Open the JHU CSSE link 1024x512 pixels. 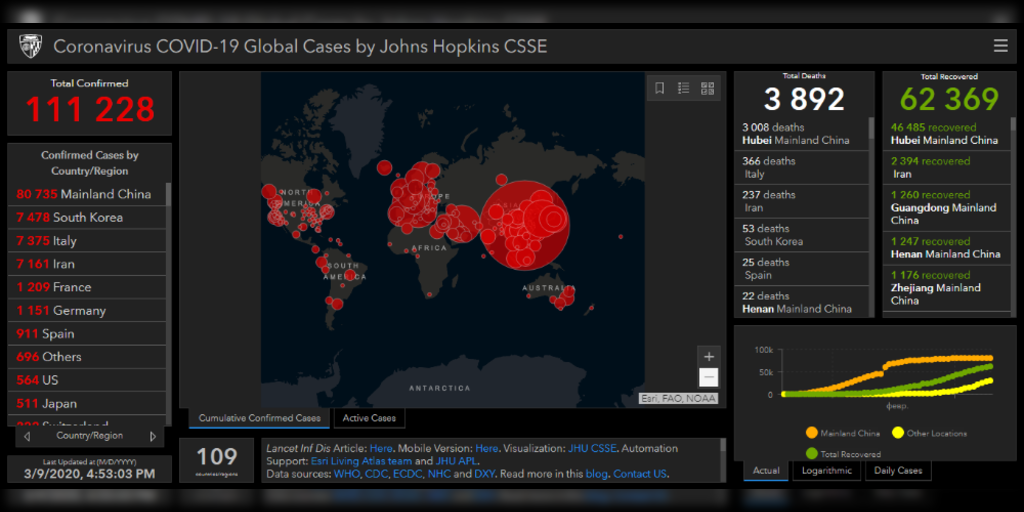[x=591, y=449]
